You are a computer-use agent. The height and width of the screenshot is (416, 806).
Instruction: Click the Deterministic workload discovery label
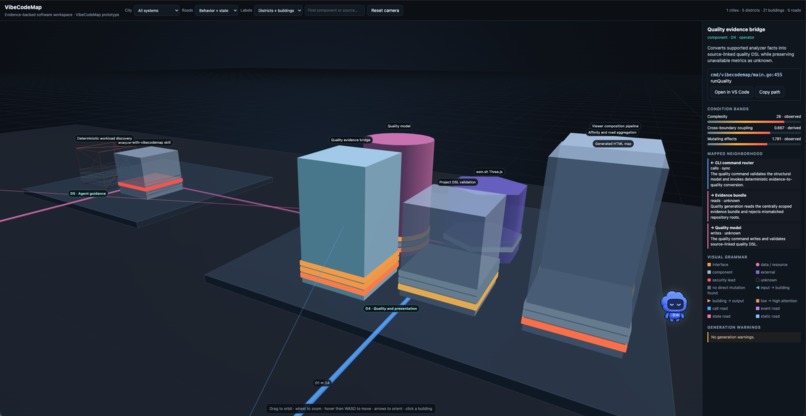(104, 138)
